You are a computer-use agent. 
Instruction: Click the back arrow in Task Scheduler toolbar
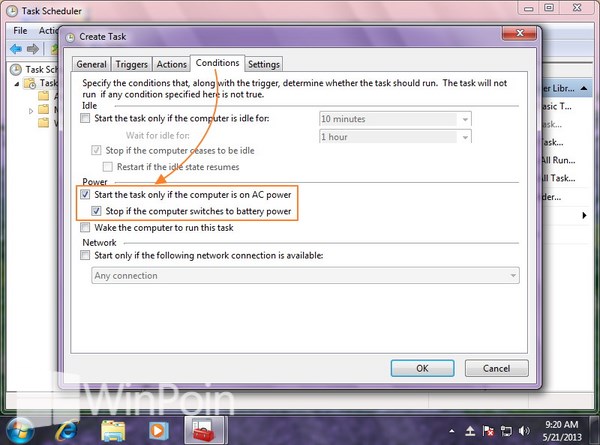point(16,49)
